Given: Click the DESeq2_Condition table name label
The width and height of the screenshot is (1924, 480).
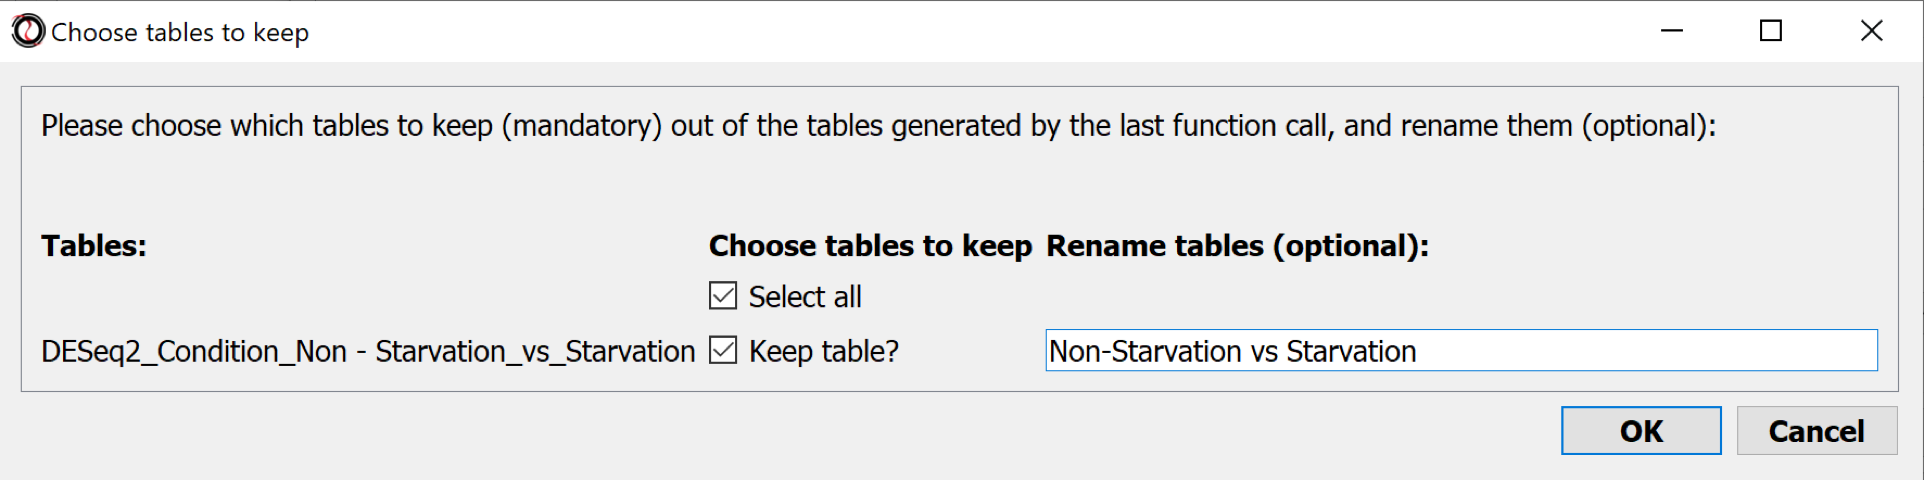Looking at the screenshot, I should (x=368, y=352).
